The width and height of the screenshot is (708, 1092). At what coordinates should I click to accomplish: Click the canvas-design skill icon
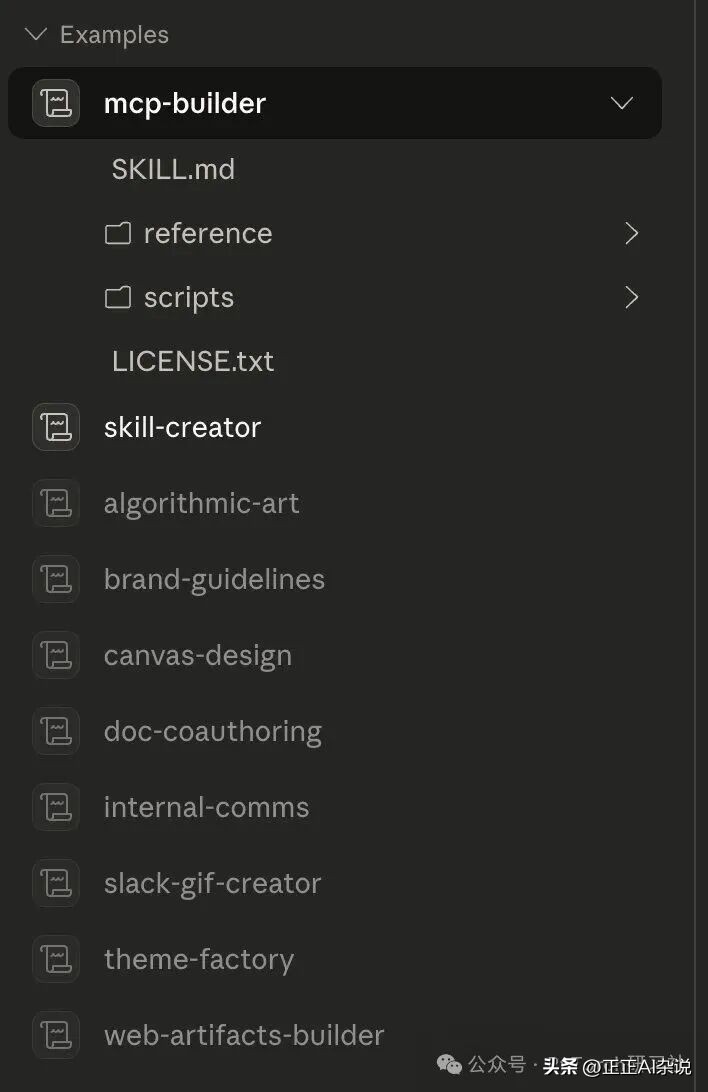[x=56, y=655]
